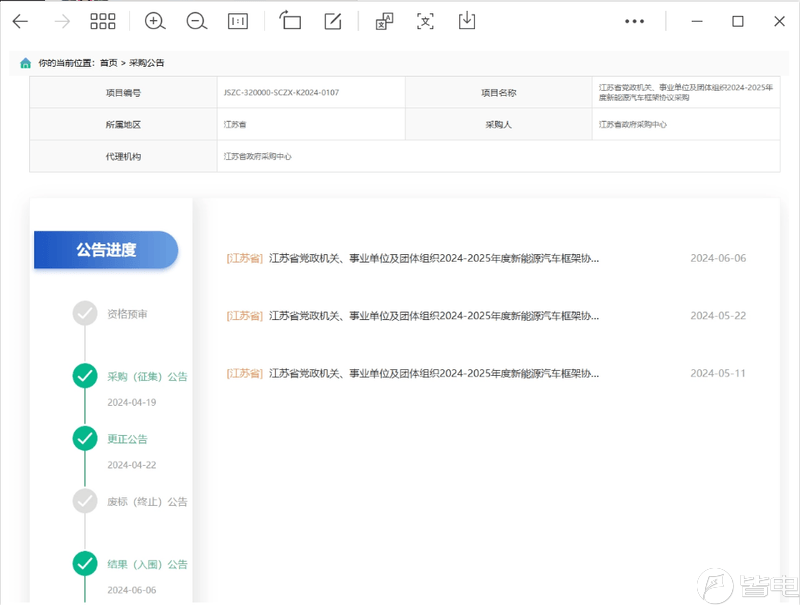This screenshot has width=800, height=605.
Task: Click 采购公告 breadcrumb text
Action: tap(146, 63)
